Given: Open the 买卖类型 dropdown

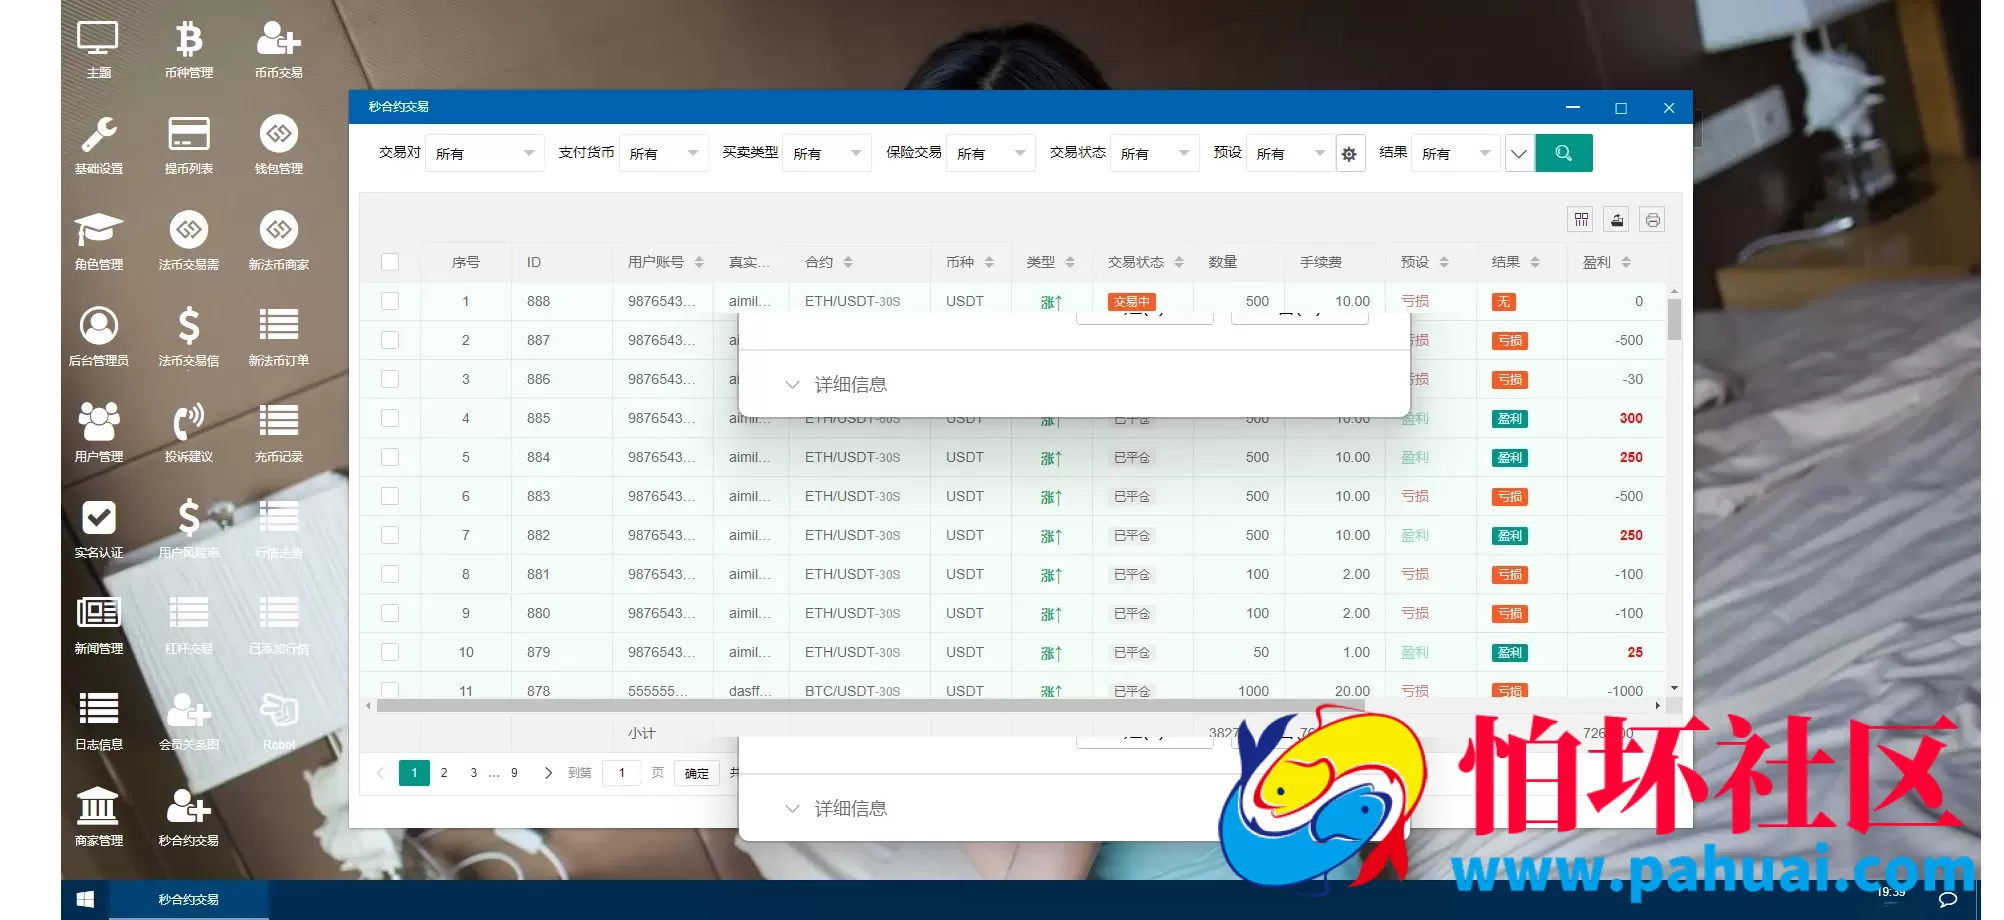Looking at the screenshot, I should tap(827, 153).
